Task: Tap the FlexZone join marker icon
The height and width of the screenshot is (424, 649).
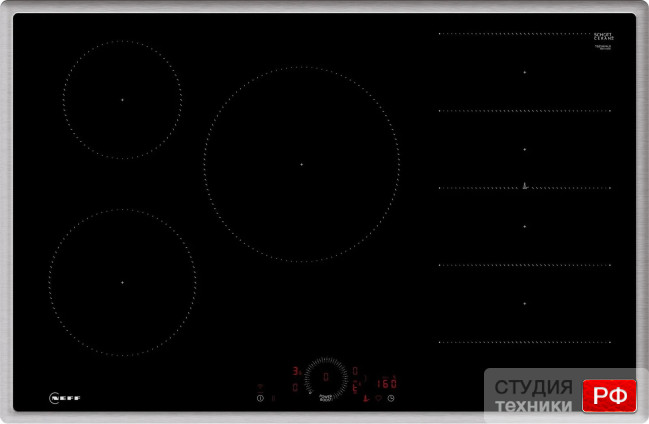Action: [524, 185]
